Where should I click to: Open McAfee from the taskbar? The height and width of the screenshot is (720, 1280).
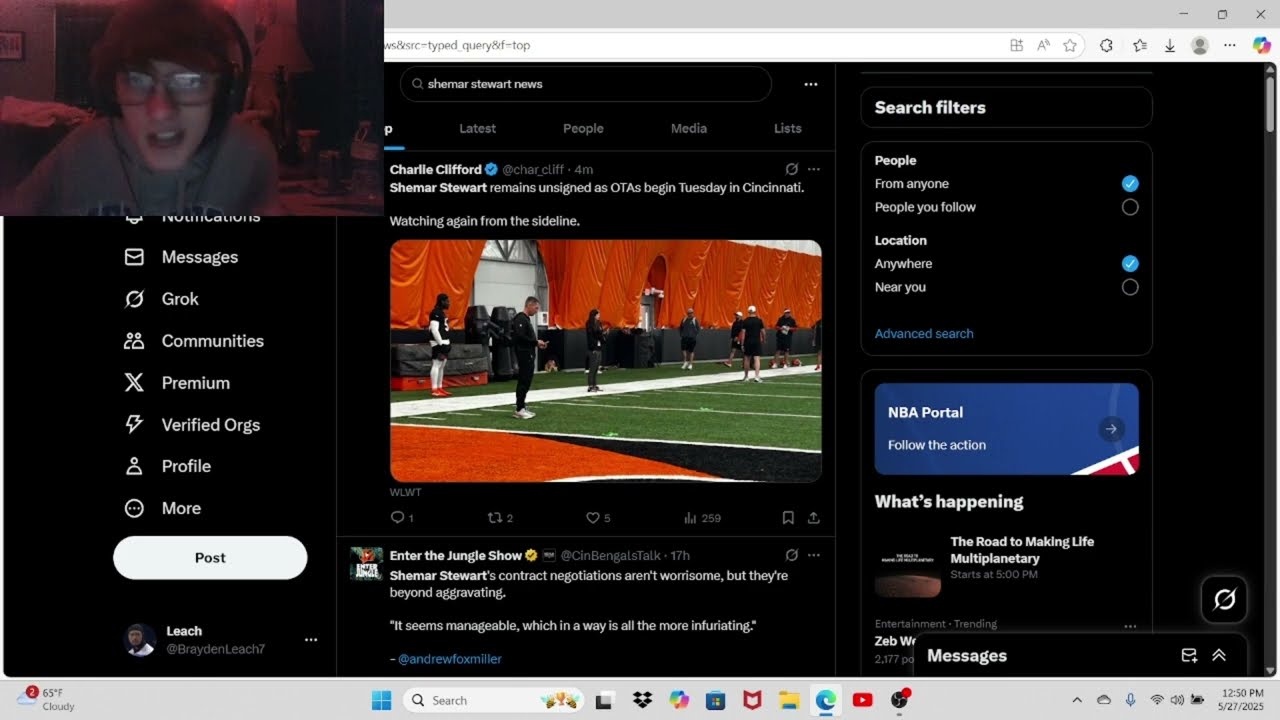752,700
